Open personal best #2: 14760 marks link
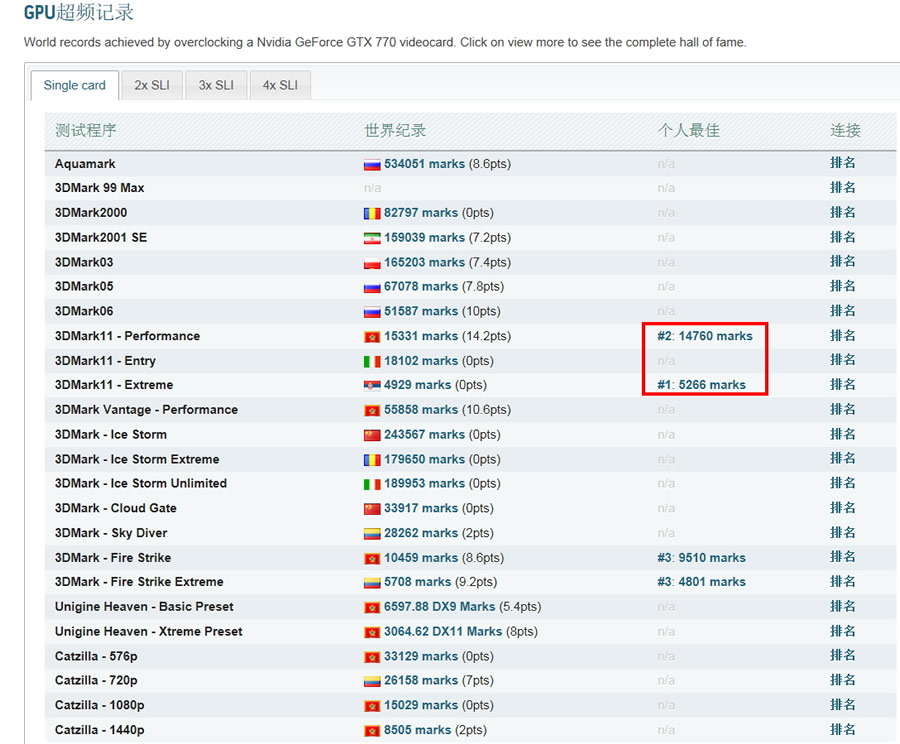The image size is (900, 744). click(704, 336)
